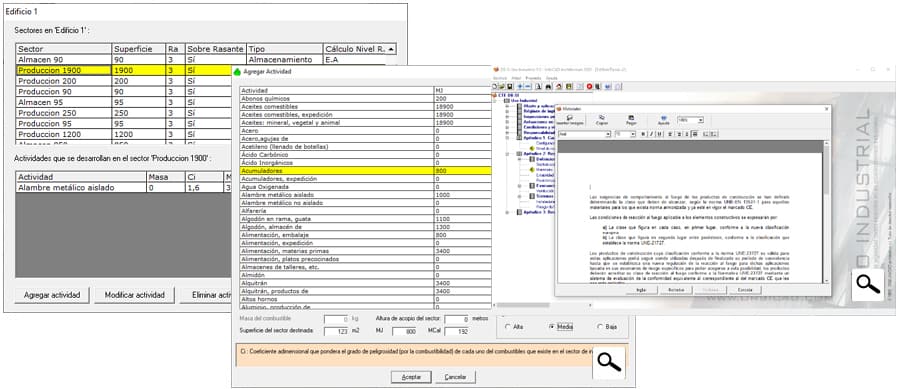This screenshot has height=389, width=900.
Task: Collapse the Apéndice 1 tree node
Action: pyautogui.click(x=507, y=138)
